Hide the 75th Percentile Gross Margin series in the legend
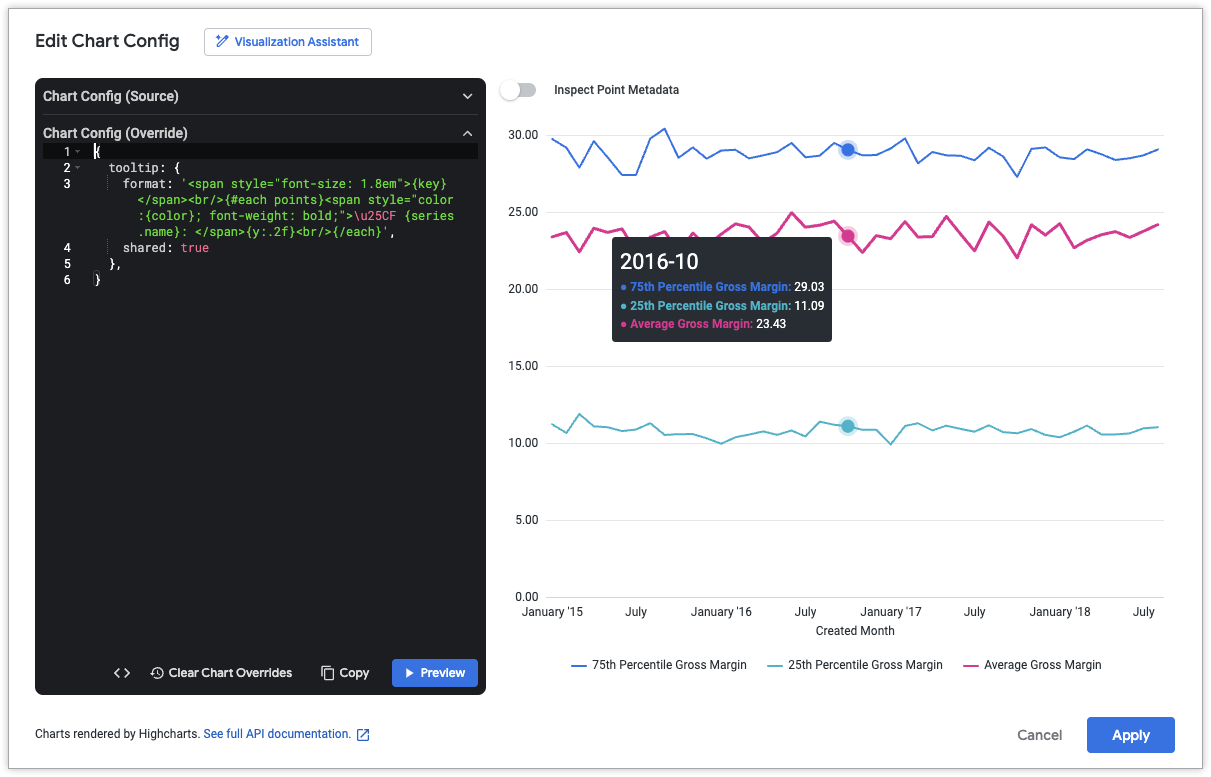This screenshot has height=777, width=1211. [659, 665]
